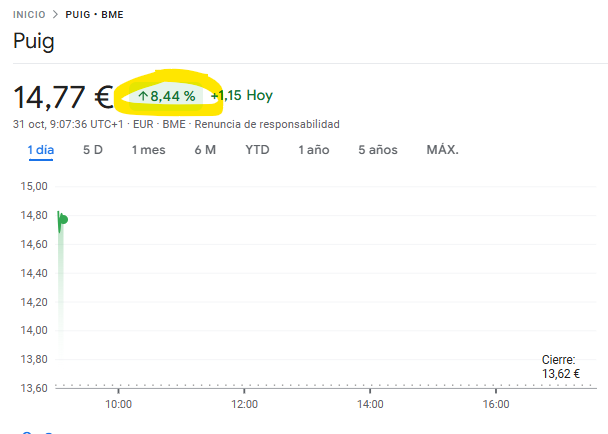Open Renuncia de responsabilidad disclaimer link
Screen dimensions: 608x434
tap(267, 124)
